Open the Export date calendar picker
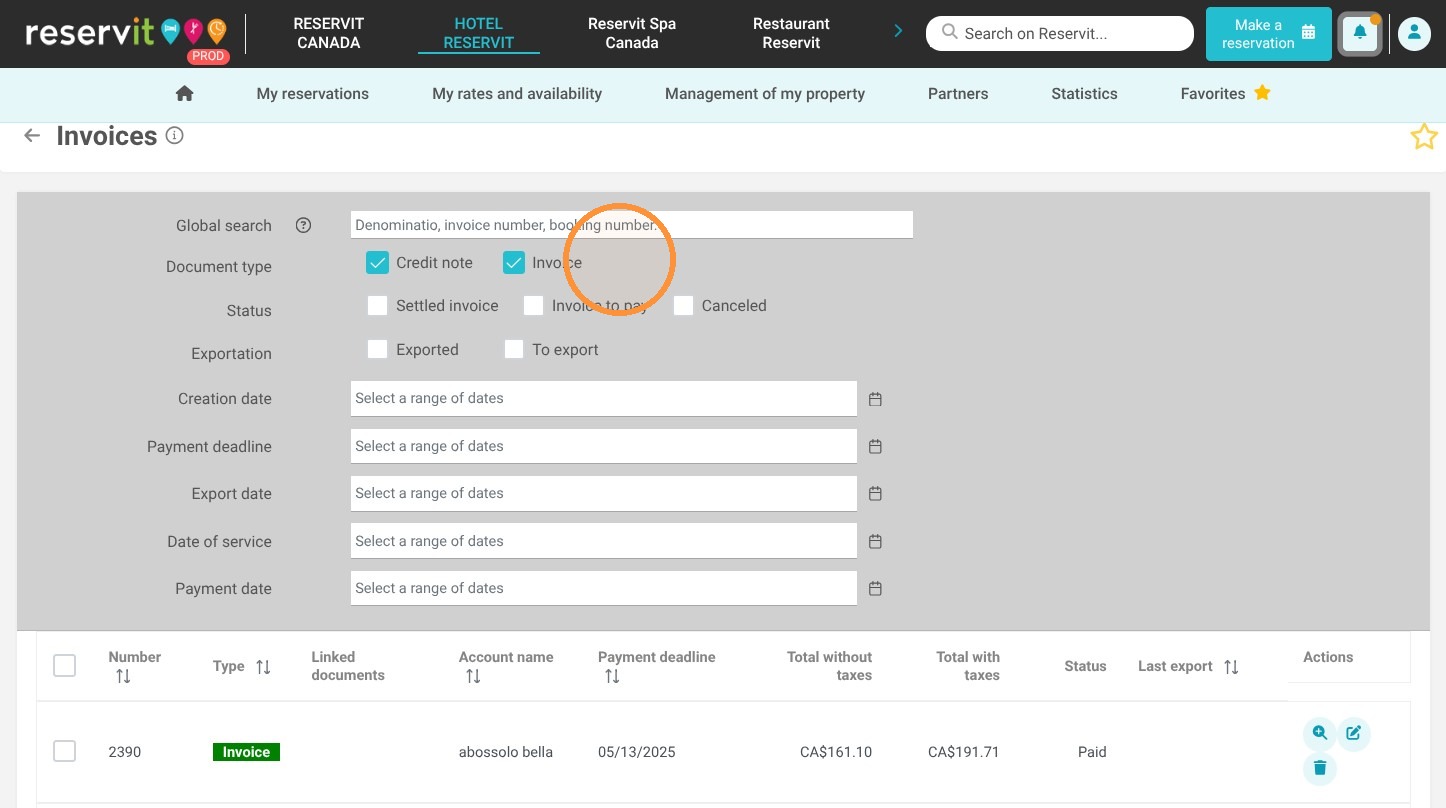 pyautogui.click(x=875, y=494)
